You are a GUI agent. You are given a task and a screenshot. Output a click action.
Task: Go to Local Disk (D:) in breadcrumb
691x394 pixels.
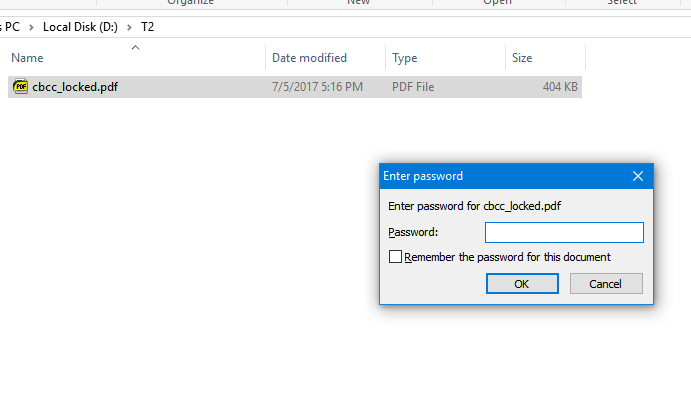[x=80, y=27]
